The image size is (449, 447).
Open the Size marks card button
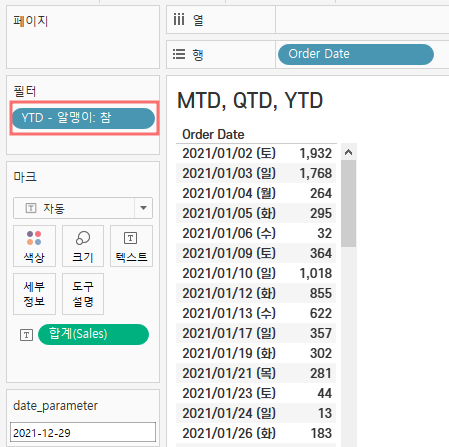point(83,246)
